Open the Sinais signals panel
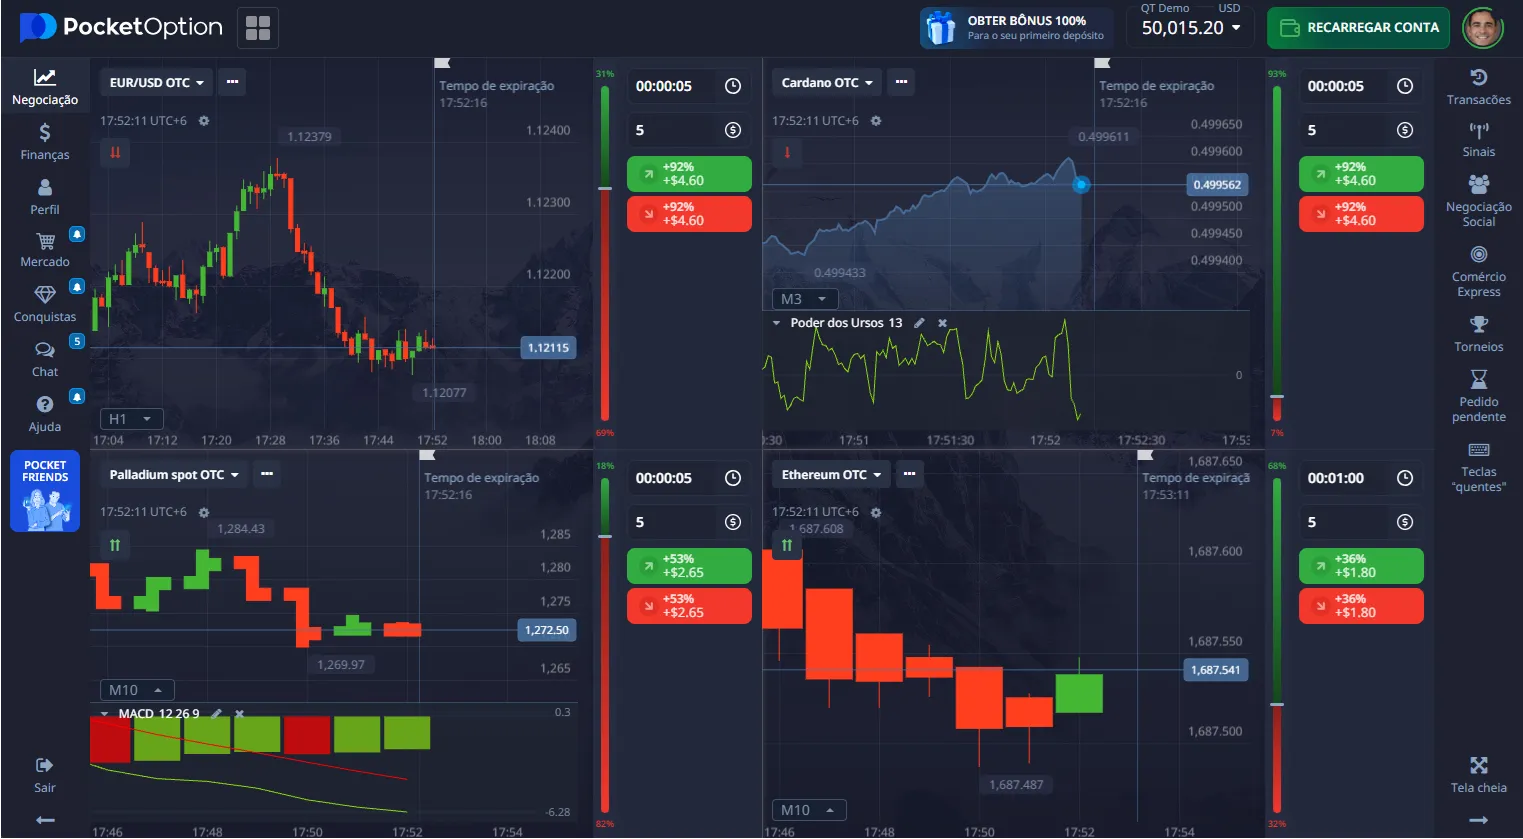The height and width of the screenshot is (839, 1523). click(x=1478, y=140)
